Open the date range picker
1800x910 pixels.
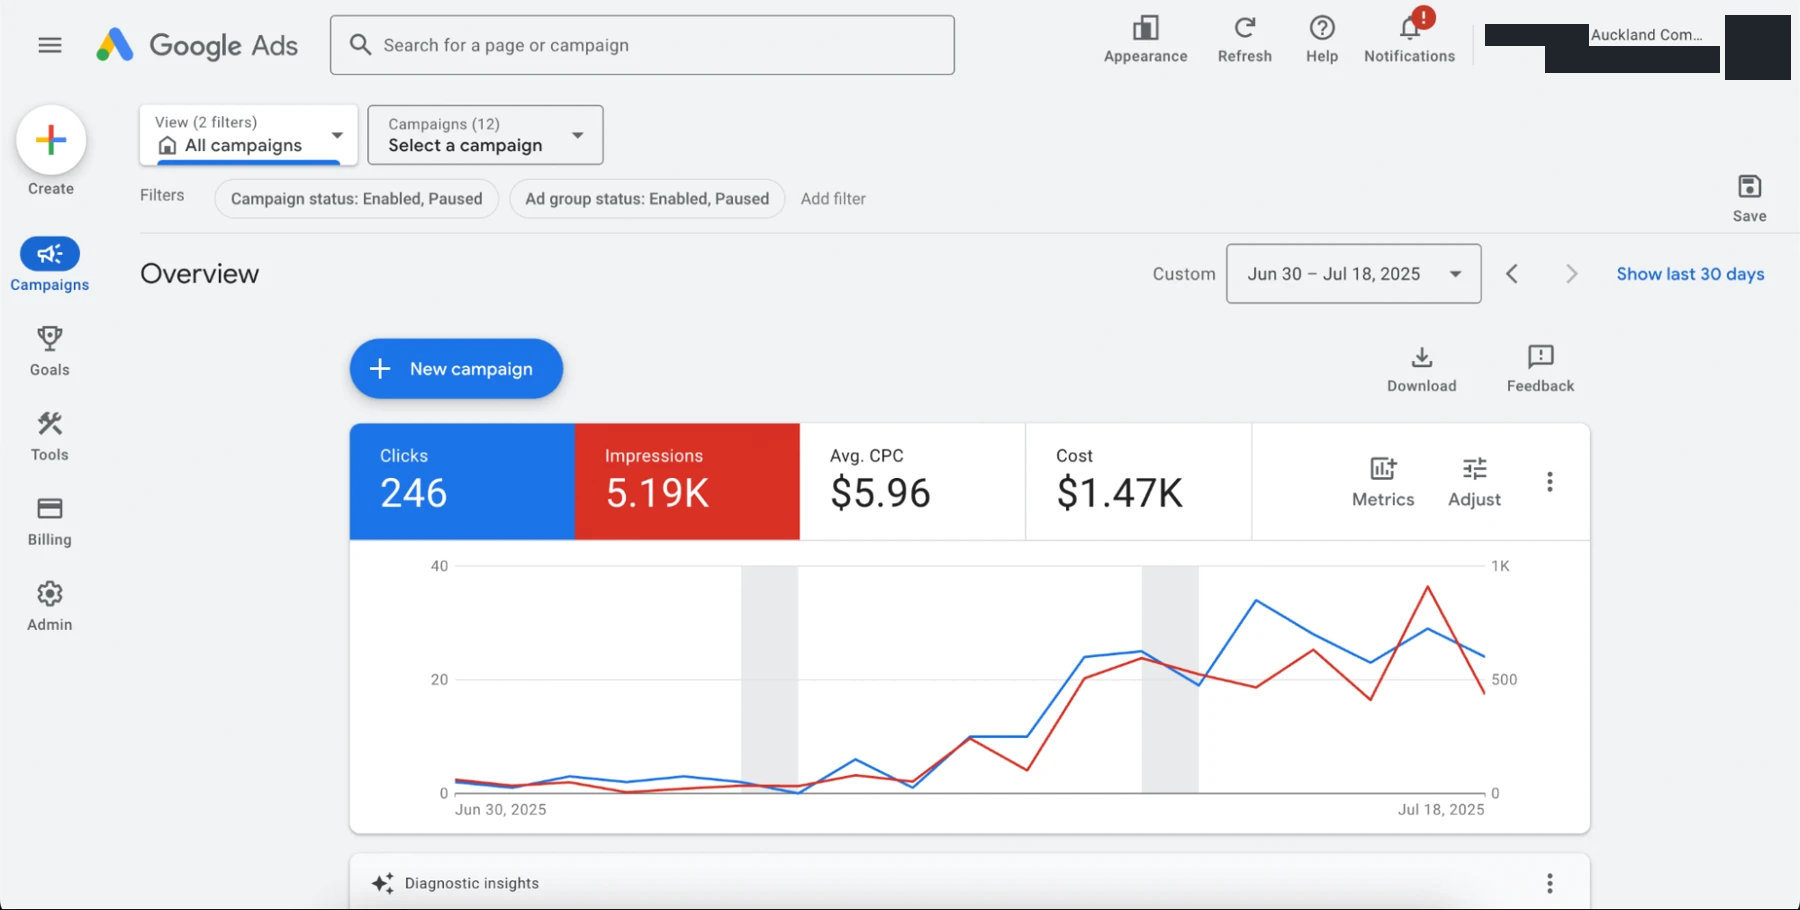click(x=1353, y=274)
